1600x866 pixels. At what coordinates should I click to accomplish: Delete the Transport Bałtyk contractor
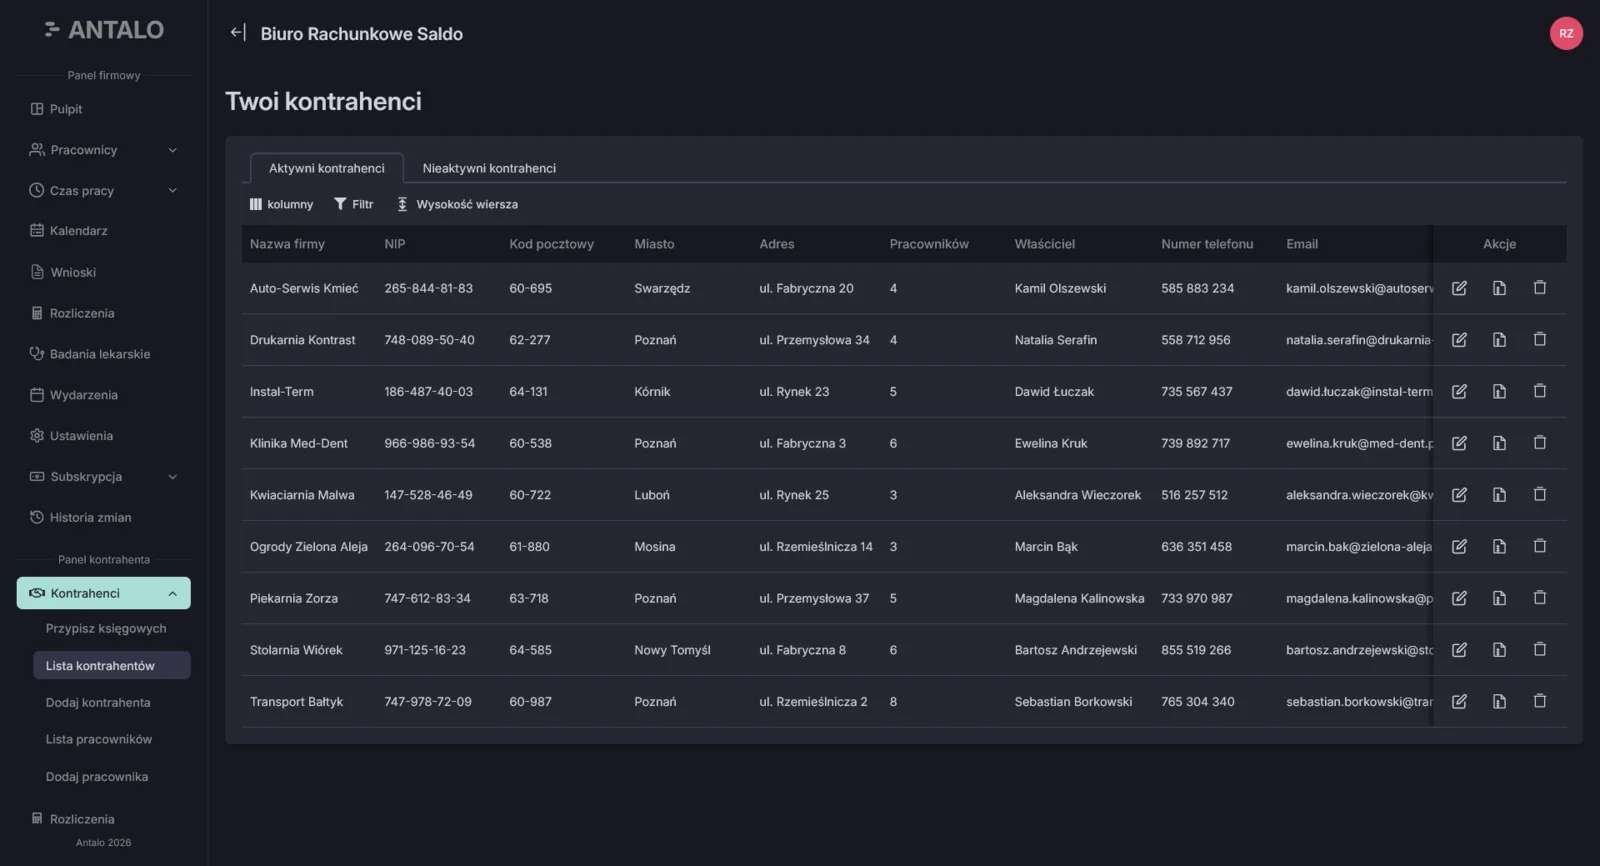(x=1540, y=702)
